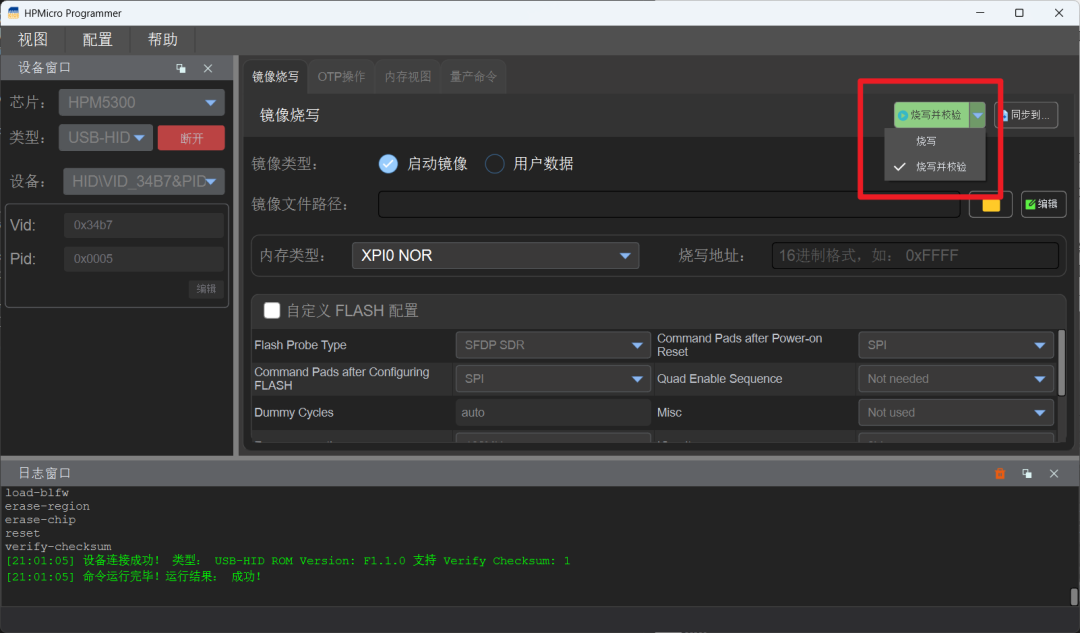Image resolution: width=1080 pixels, height=633 pixels.
Task: Click the log window scrollbar thumb
Action: tap(1074, 596)
